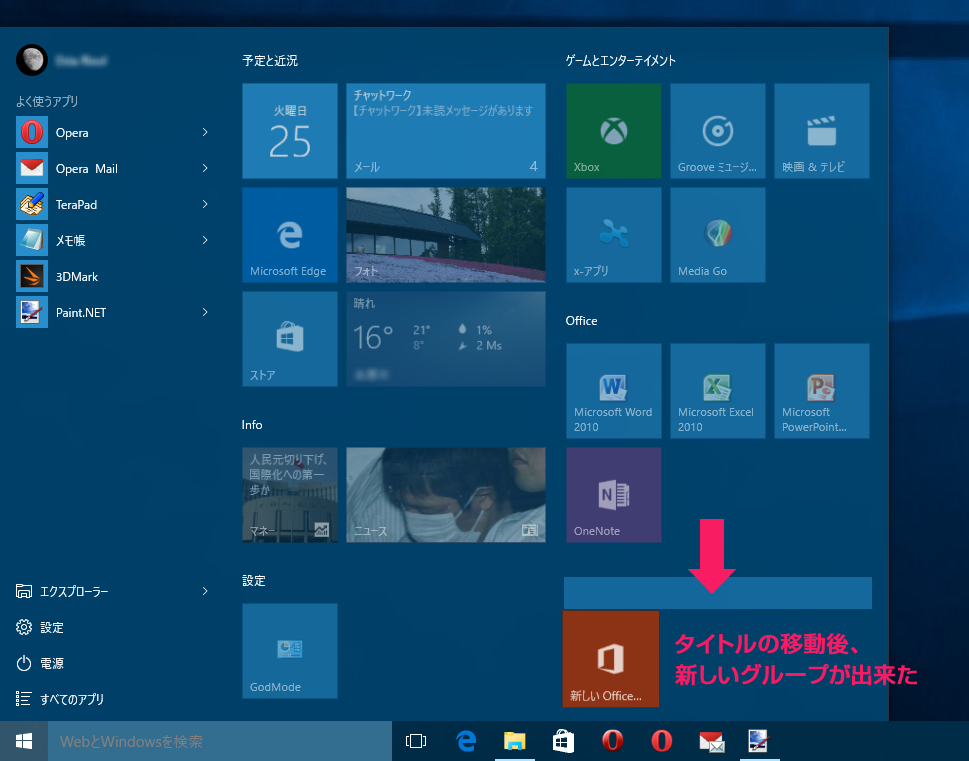Select the 設定 tile group heading
This screenshot has width=969, height=761.
[x=254, y=580]
